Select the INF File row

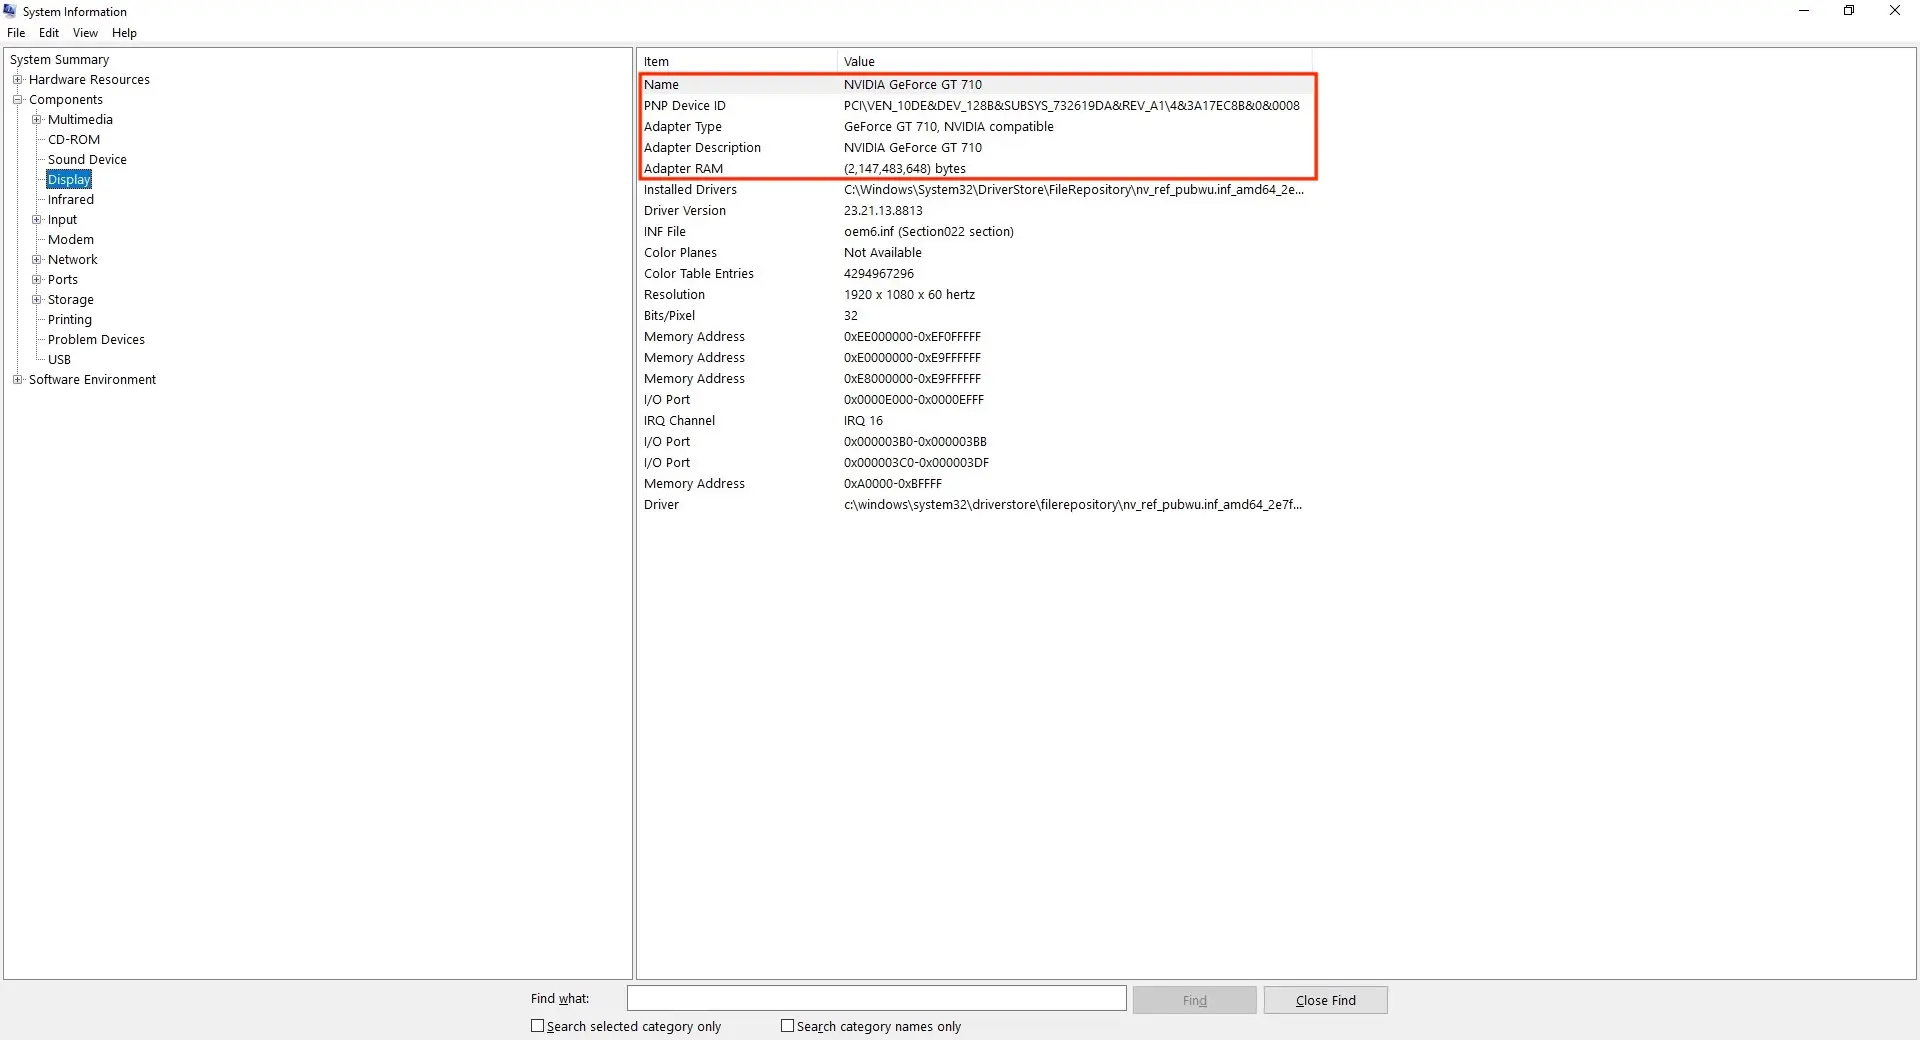[976, 232]
